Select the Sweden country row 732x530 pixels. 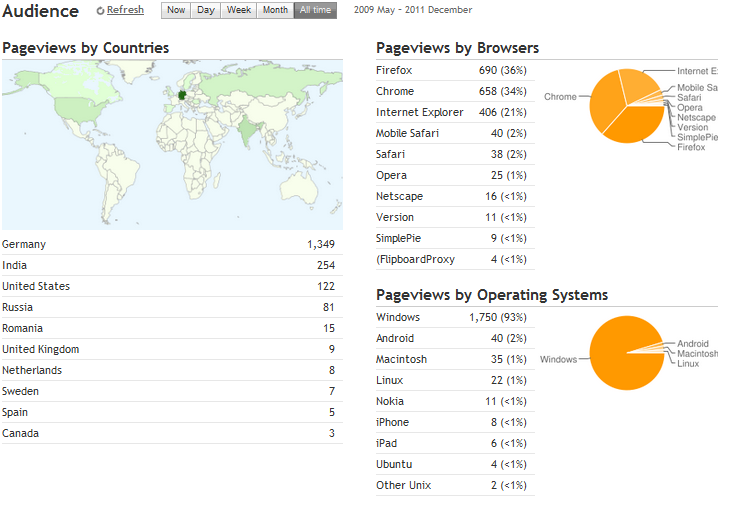coord(172,391)
